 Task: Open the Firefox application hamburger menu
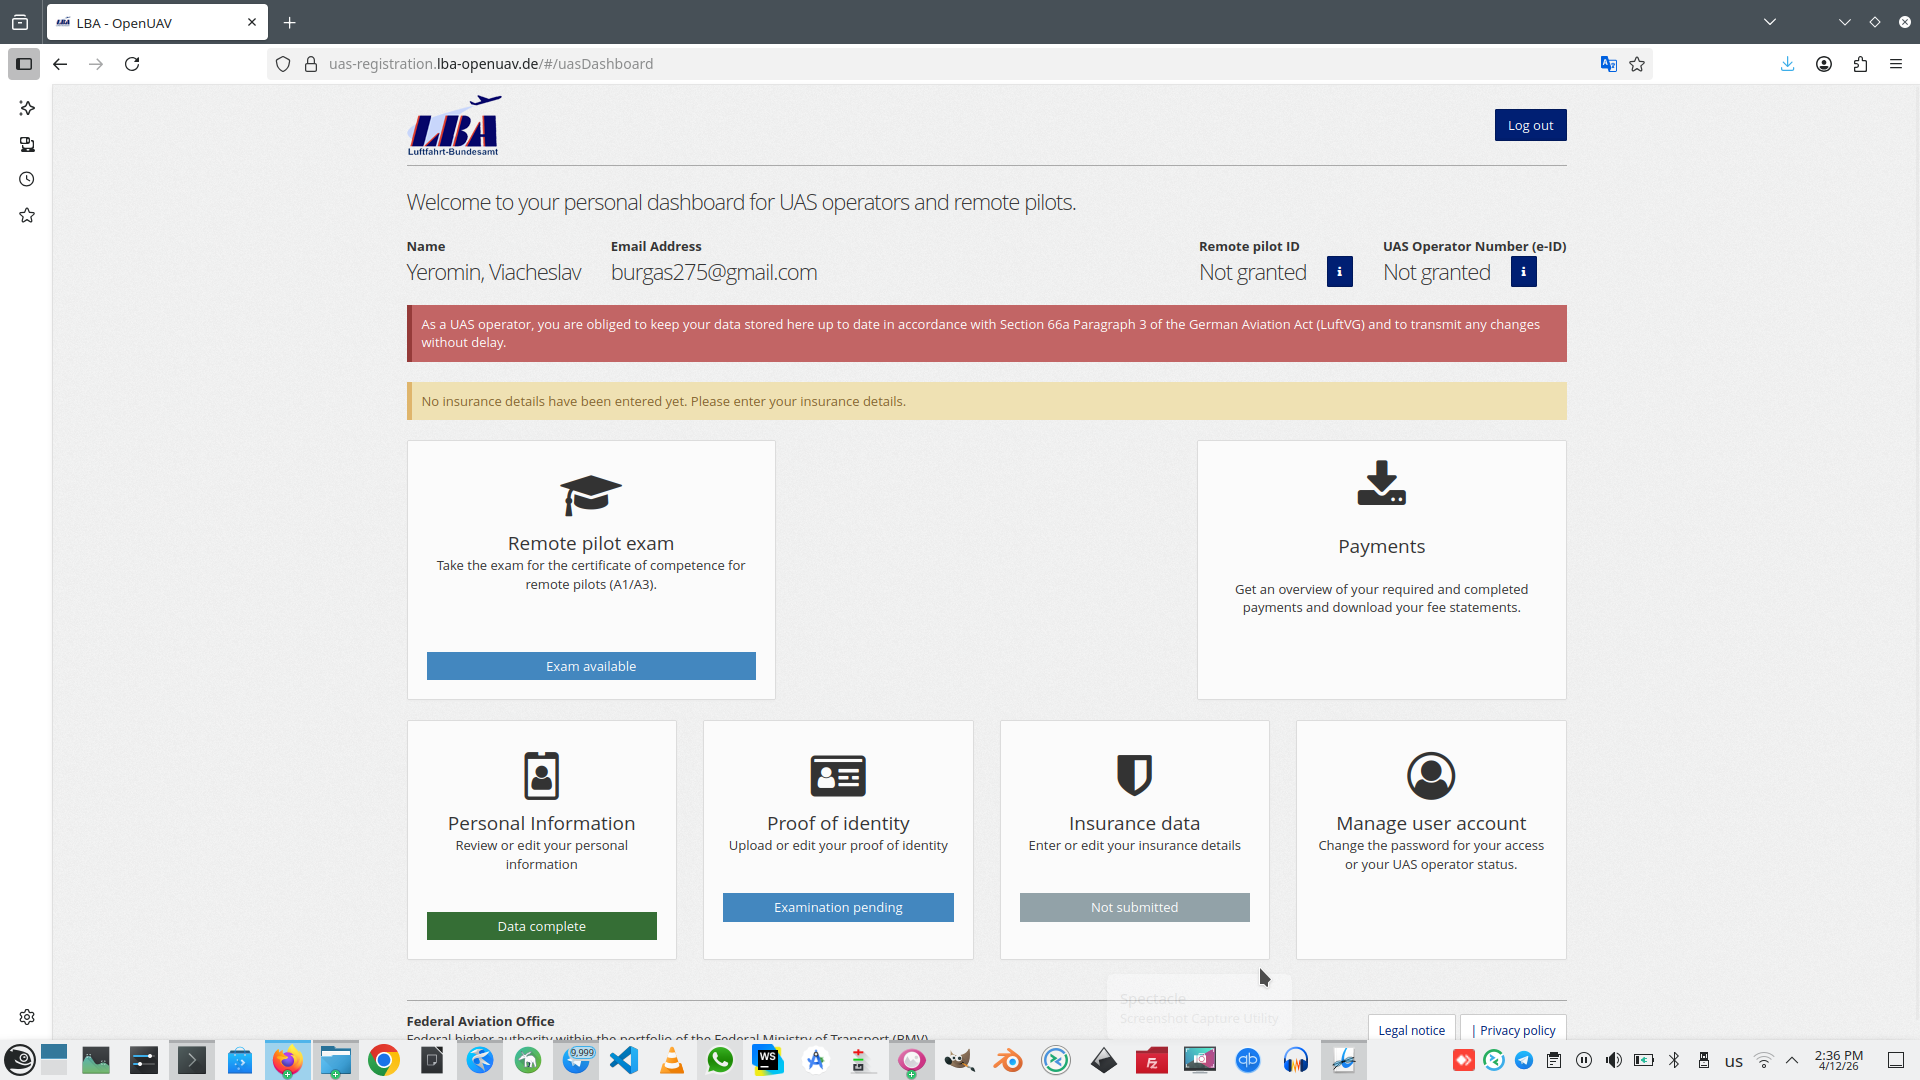tap(1895, 64)
